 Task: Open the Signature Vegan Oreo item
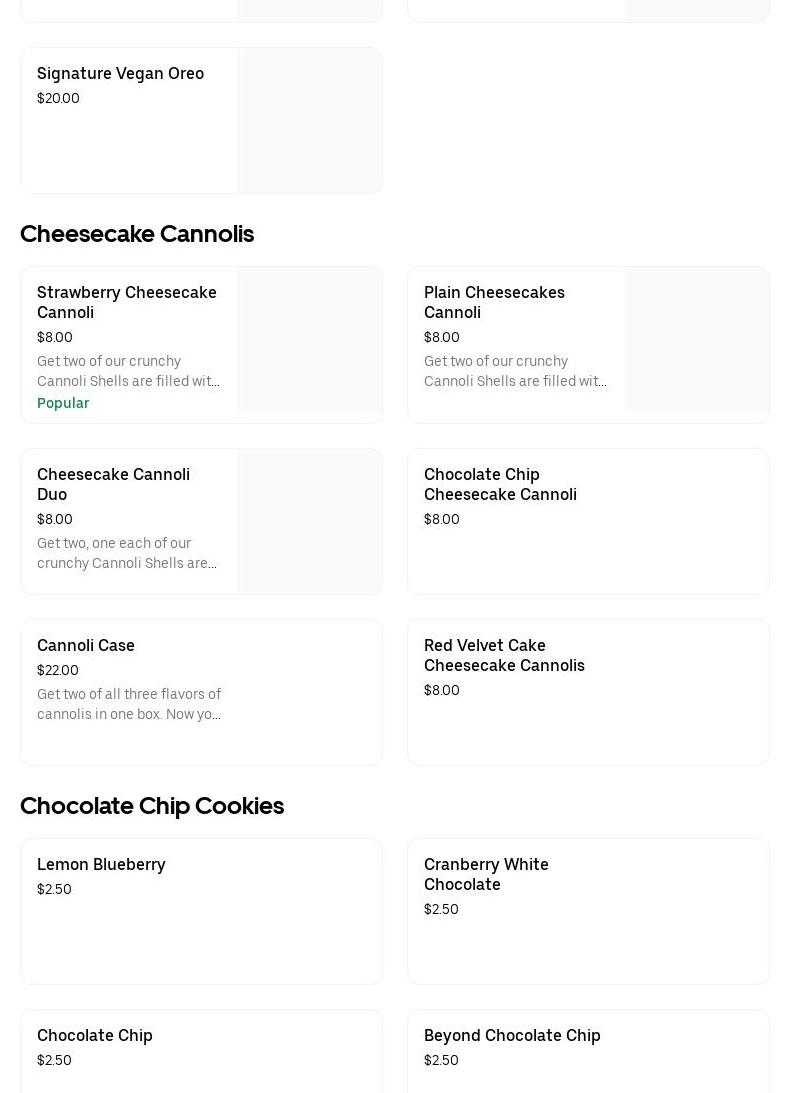coord(120,74)
